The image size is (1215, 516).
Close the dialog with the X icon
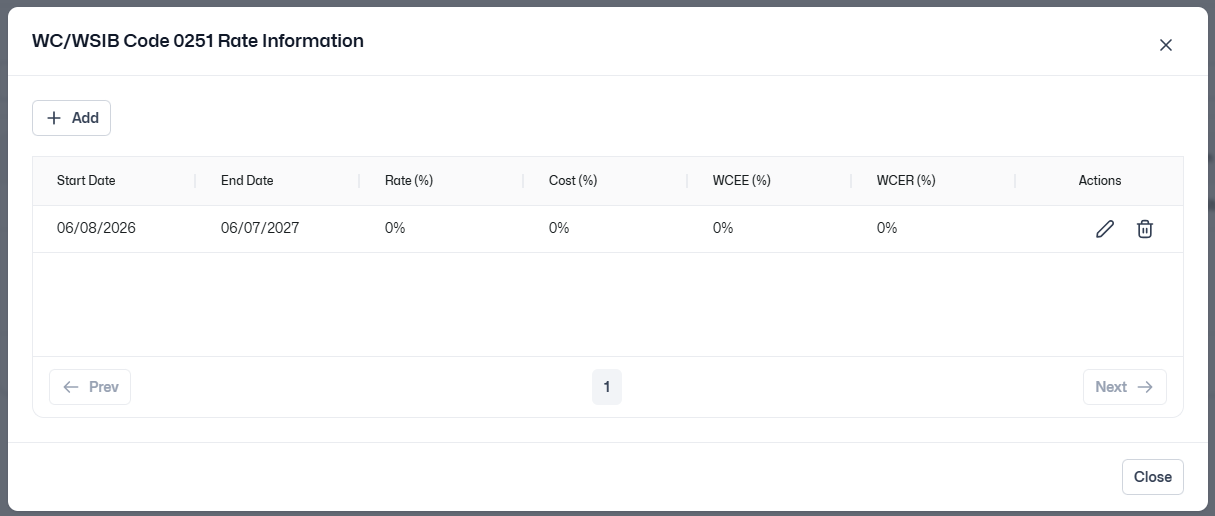coord(1165,45)
